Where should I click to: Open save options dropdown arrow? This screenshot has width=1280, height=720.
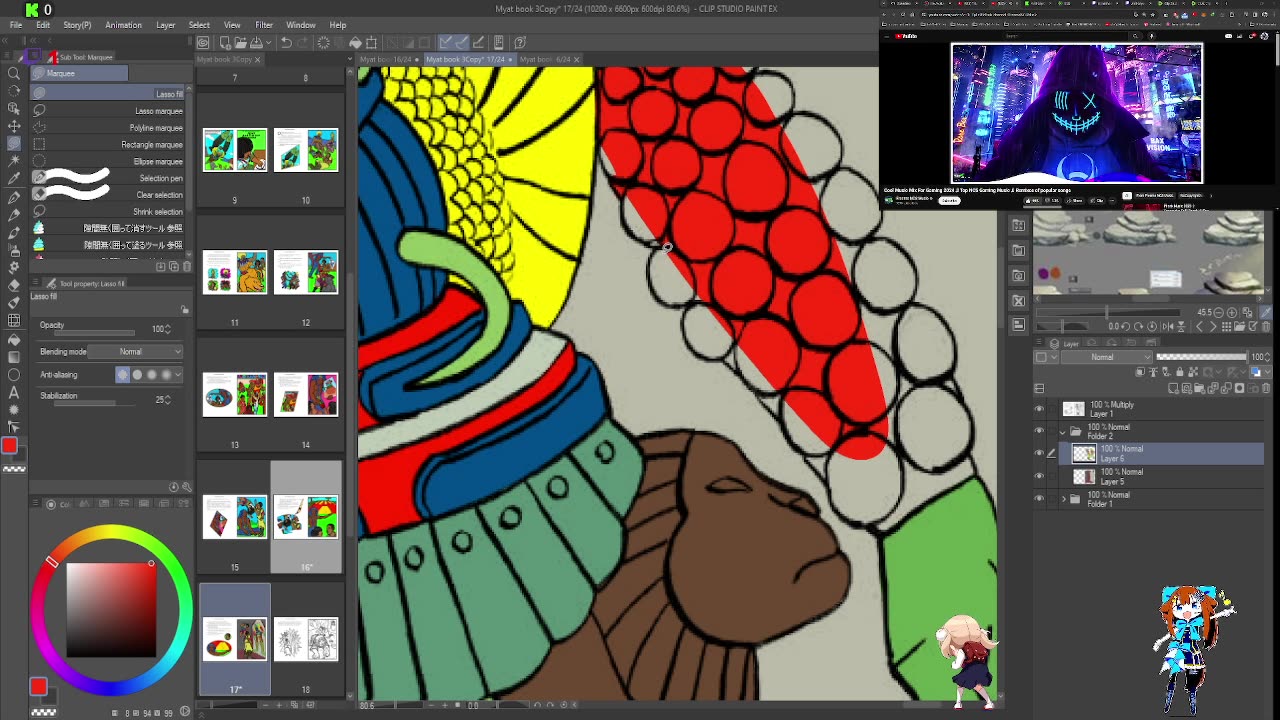tap(268, 42)
